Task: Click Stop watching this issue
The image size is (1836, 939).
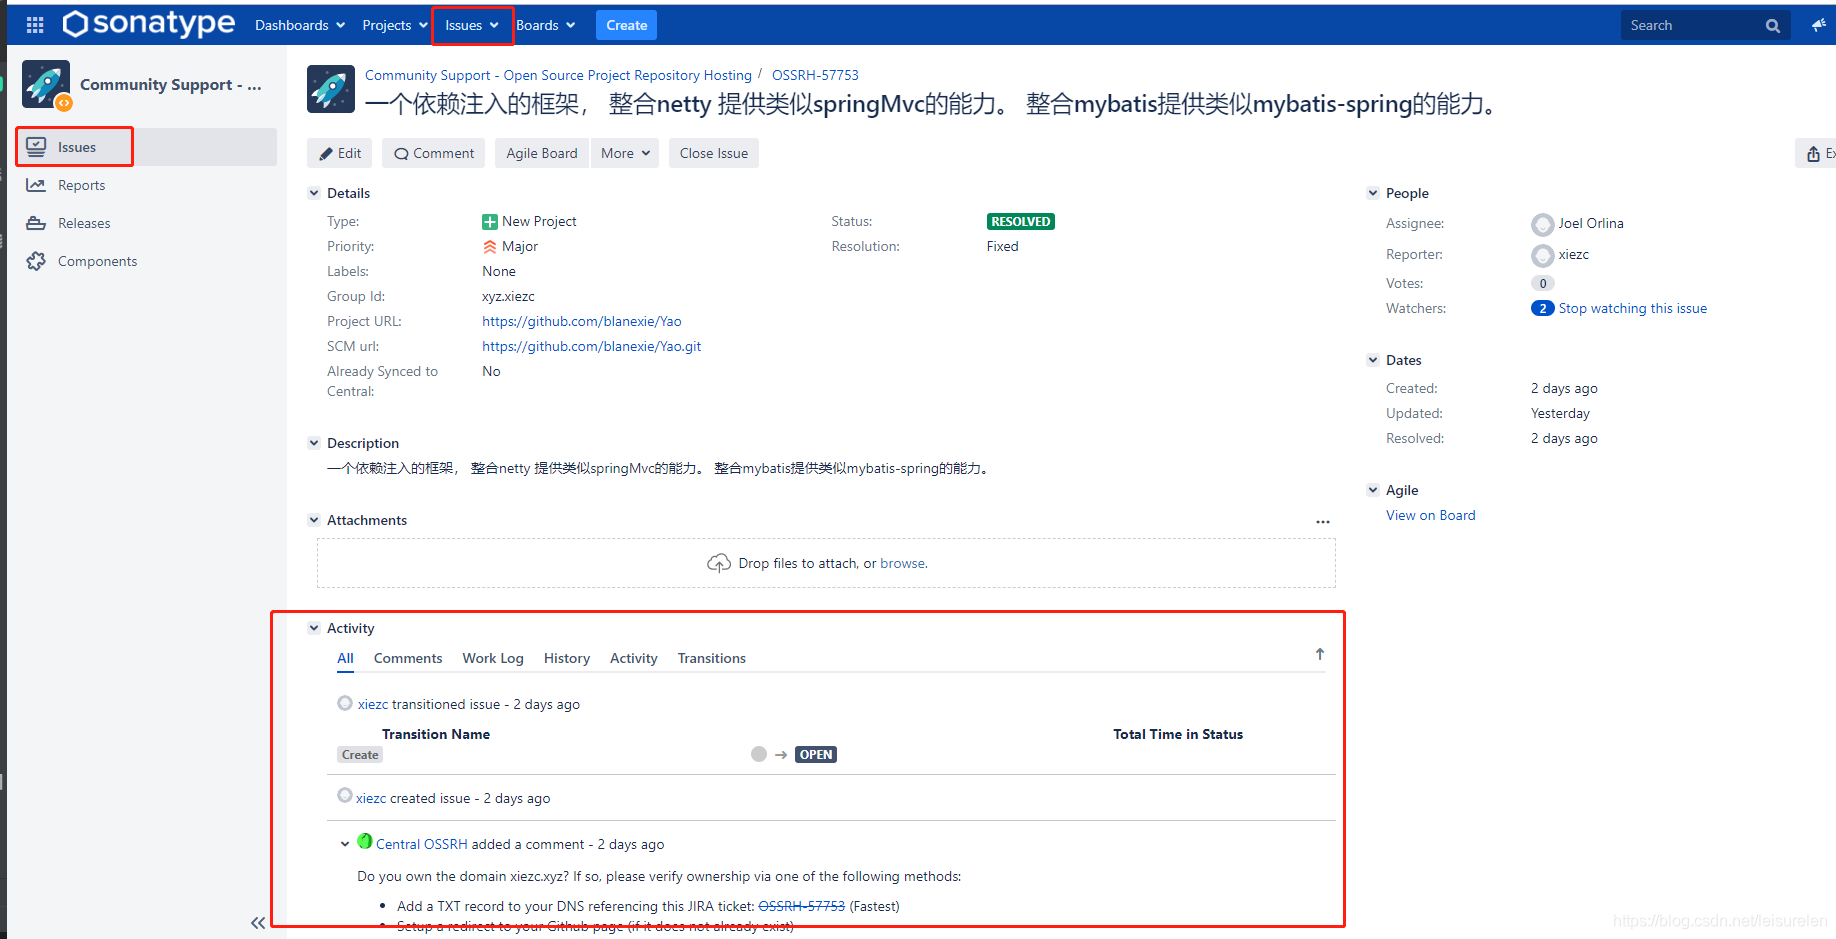Action: point(1633,308)
